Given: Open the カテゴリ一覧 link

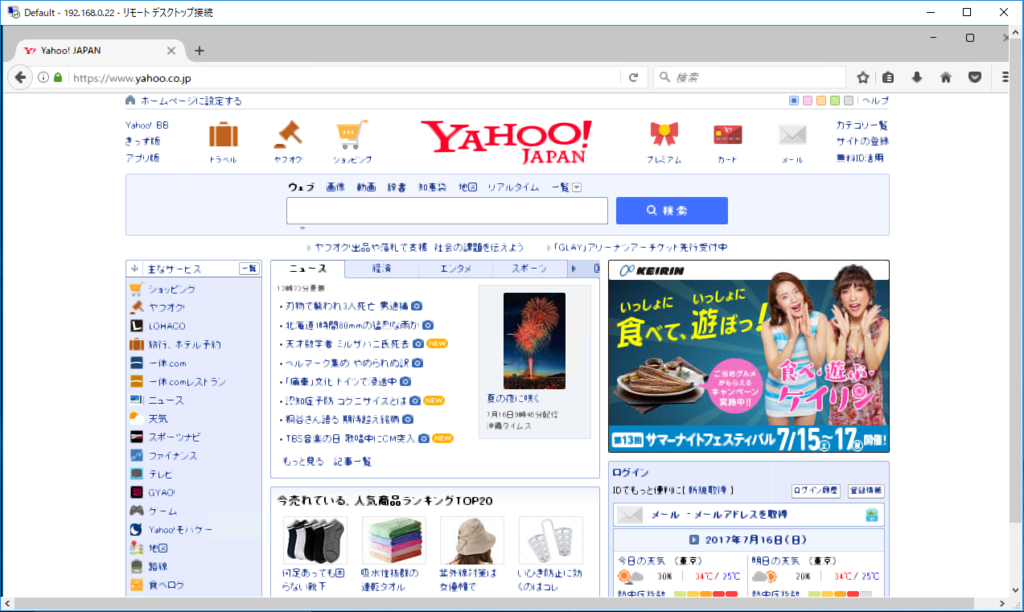Looking at the screenshot, I should click(862, 125).
